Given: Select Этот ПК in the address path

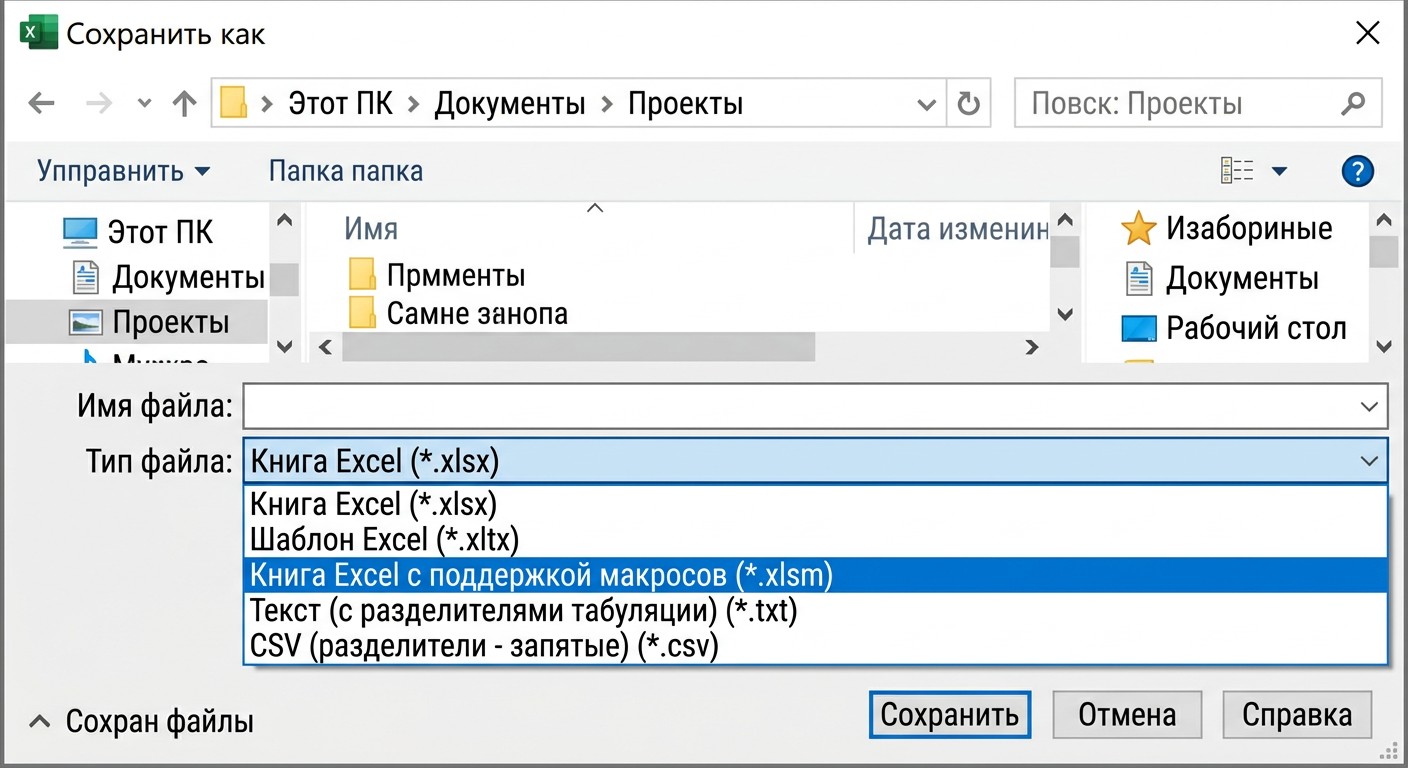Looking at the screenshot, I should pos(340,103).
